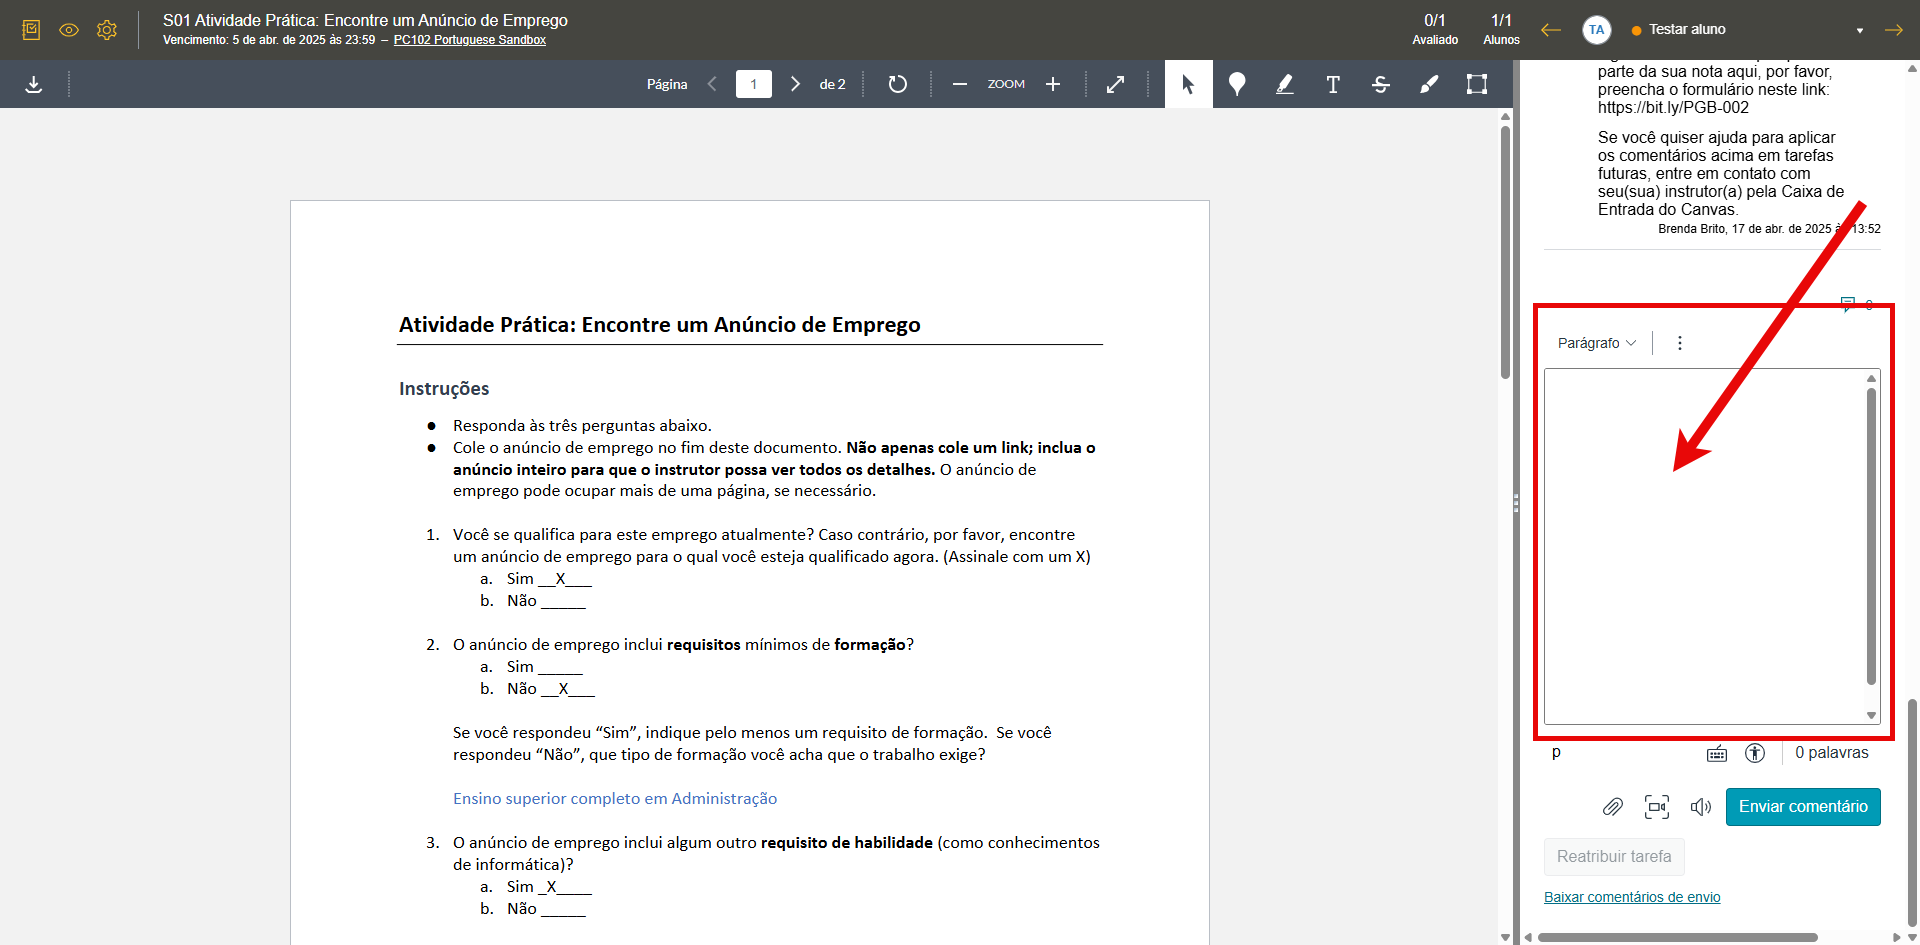Select the highlight annotation tool
The width and height of the screenshot is (1920, 945).
coord(1285,84)
